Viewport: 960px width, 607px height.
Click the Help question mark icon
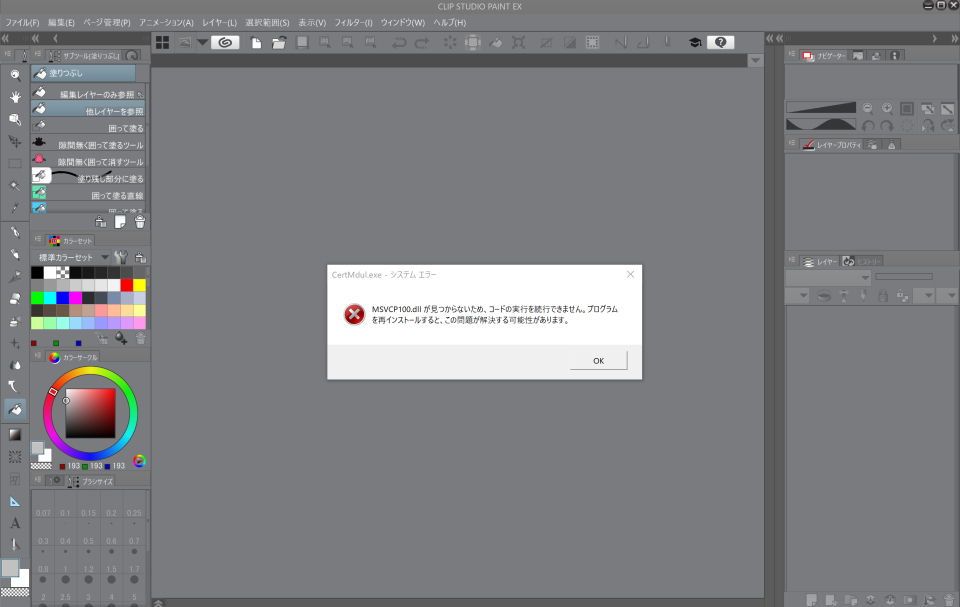pyautogui.click(x=720, y=42)
